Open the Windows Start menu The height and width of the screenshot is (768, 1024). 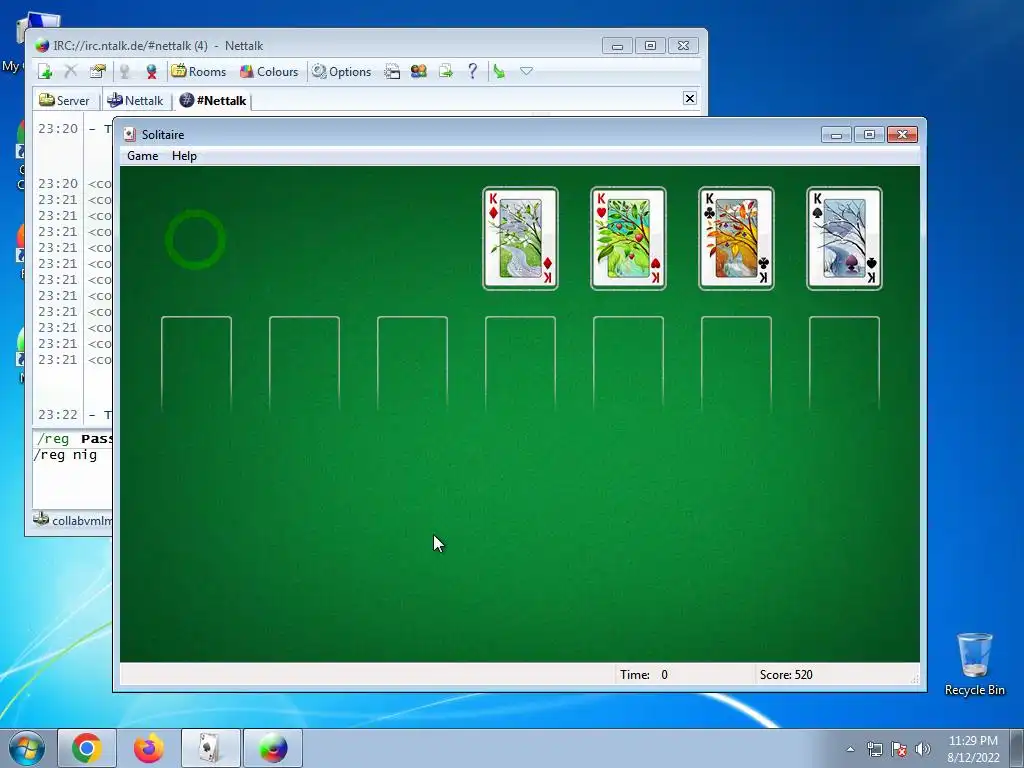click(27, 748)
